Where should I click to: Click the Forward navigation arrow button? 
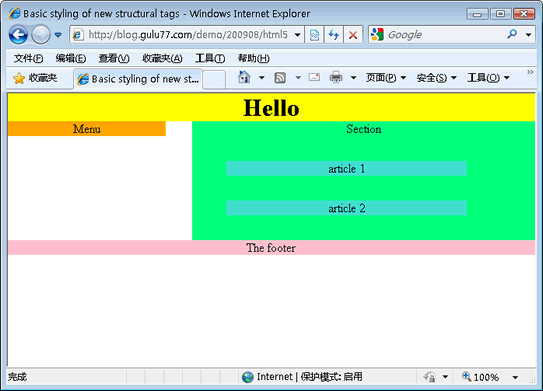point(41,35)
